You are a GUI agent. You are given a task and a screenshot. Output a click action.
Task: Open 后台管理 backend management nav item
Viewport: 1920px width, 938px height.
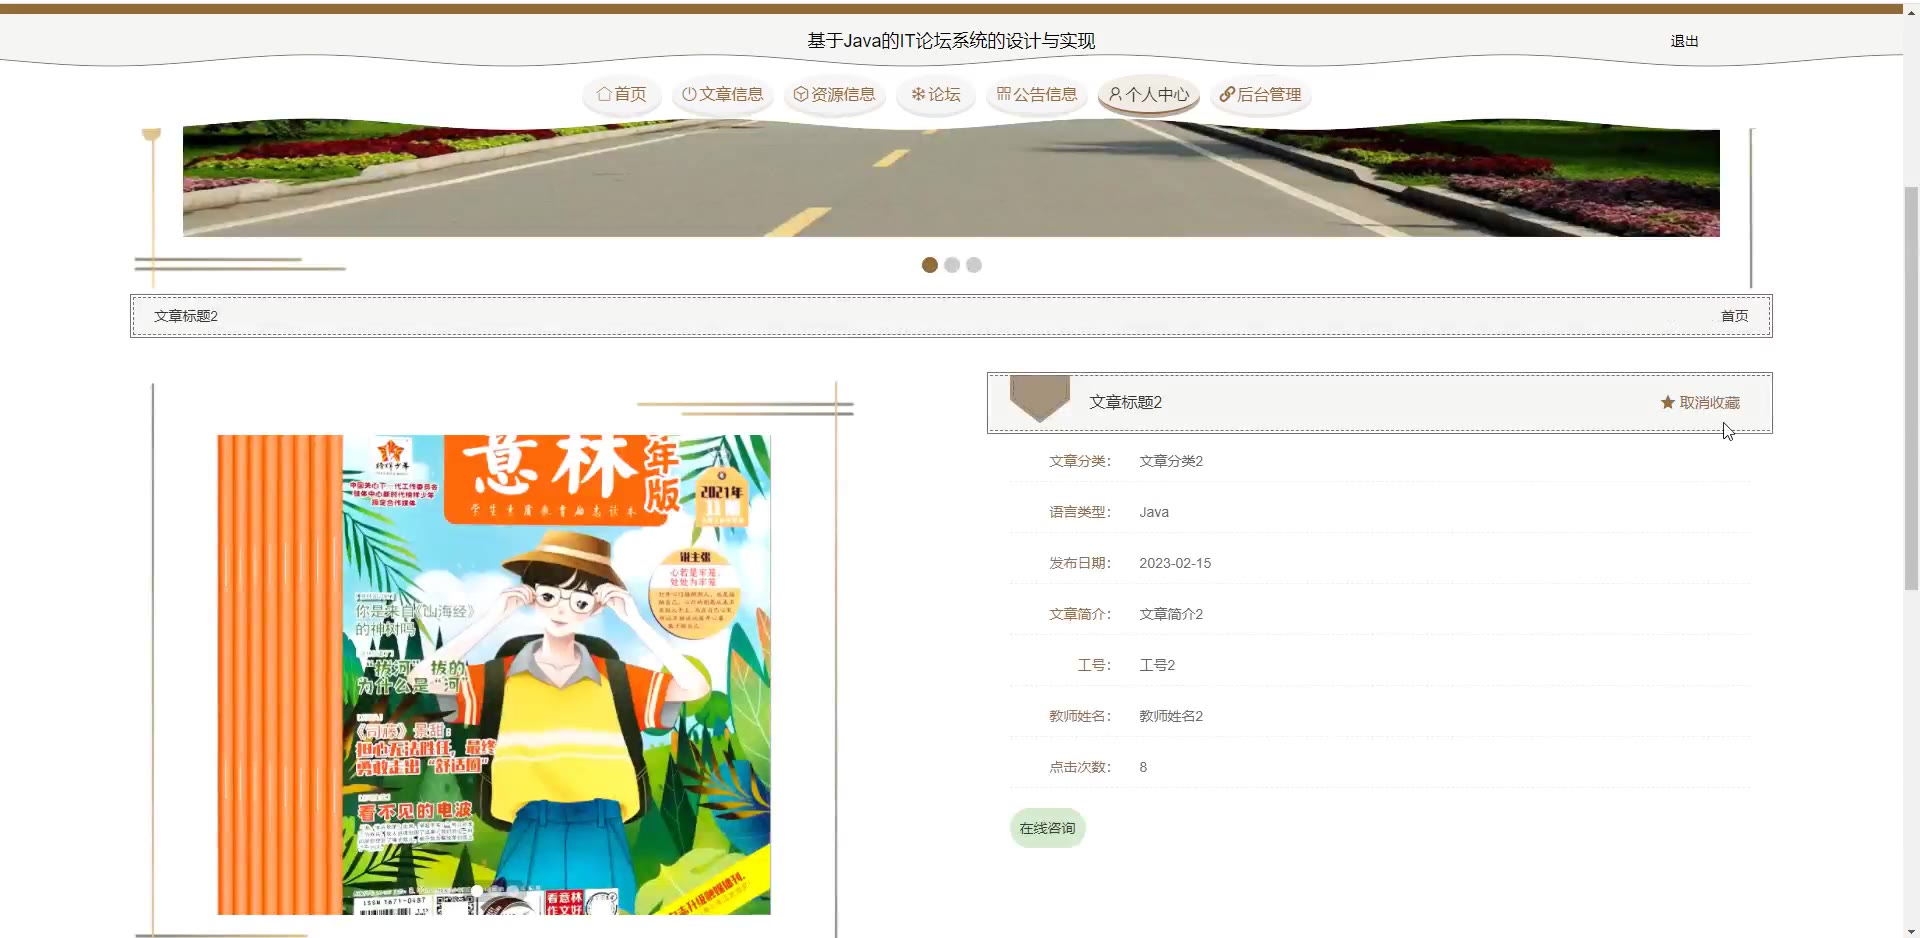(x=1260, y=94)
